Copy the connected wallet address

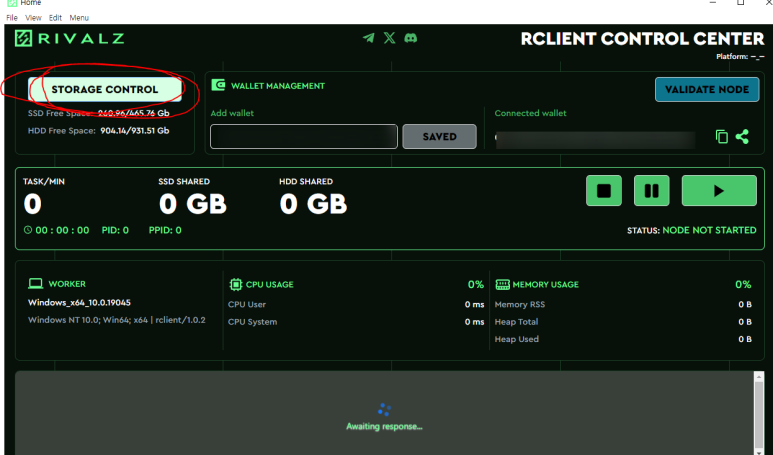722,137
